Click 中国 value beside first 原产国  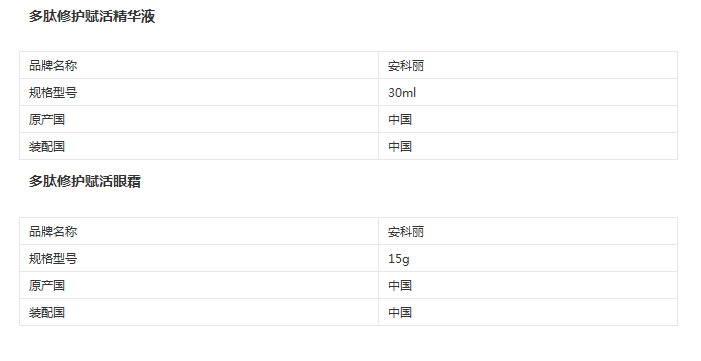(x=400, y=119)
